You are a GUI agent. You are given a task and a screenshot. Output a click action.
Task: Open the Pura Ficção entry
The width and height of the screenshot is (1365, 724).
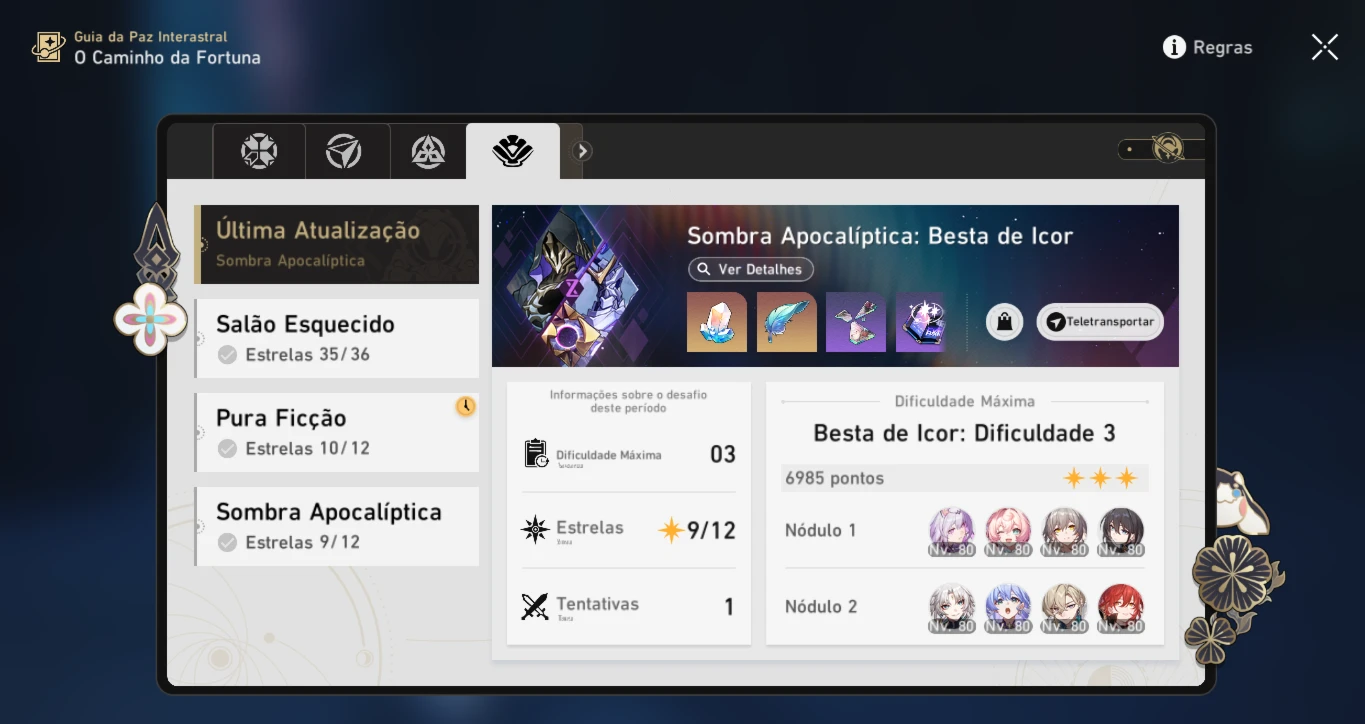pos(337,432)
